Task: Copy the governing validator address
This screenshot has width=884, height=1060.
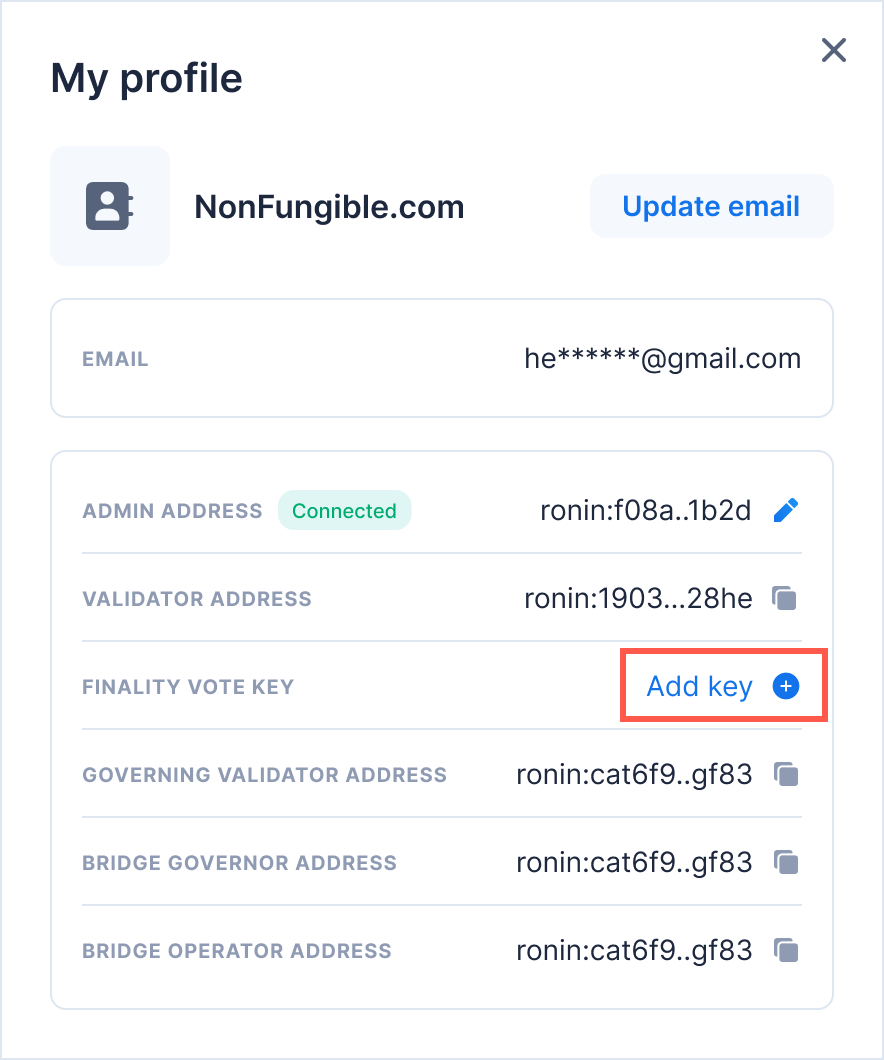Action: click(786, 774)
